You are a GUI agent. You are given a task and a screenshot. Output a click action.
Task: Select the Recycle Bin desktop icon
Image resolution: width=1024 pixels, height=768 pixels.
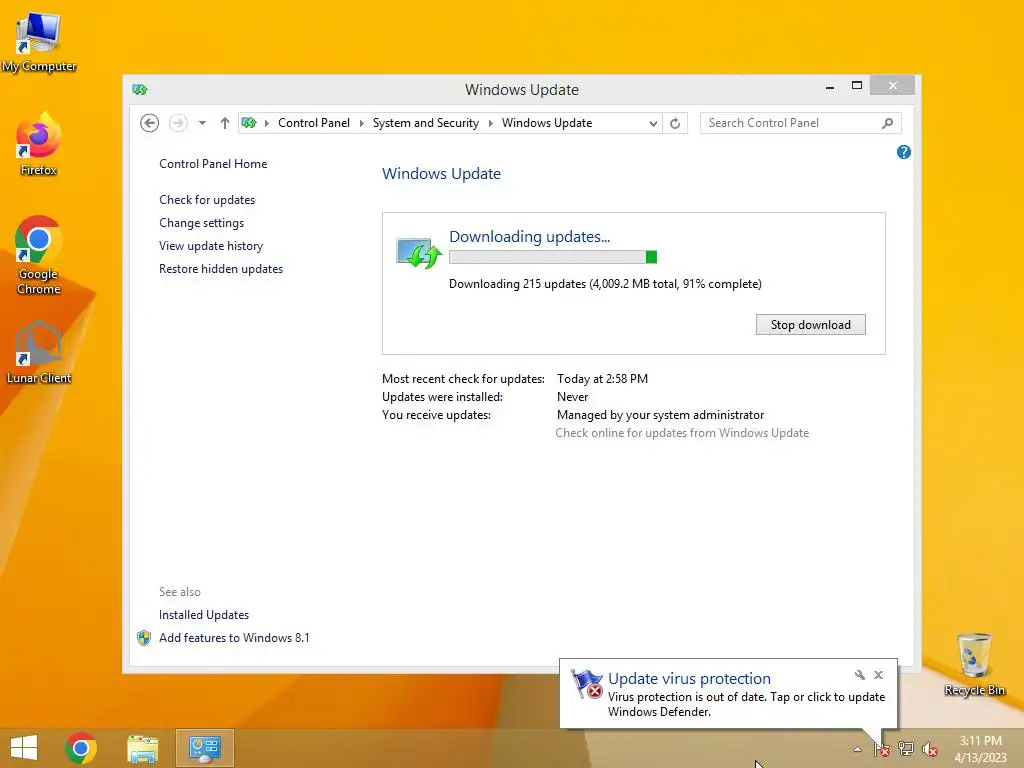tap(974, 664)
